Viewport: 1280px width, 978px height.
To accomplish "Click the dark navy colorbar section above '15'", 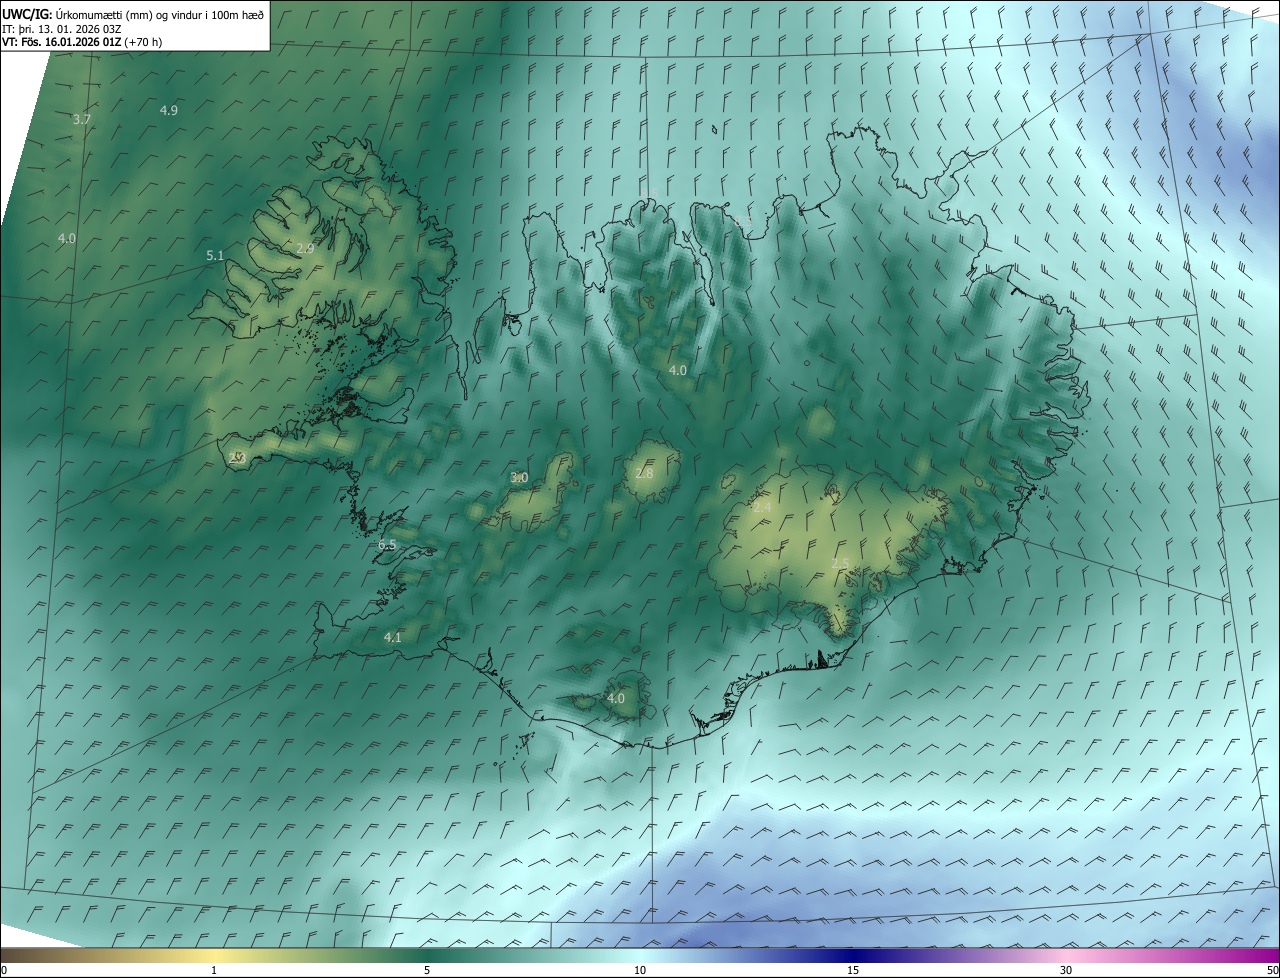I will [853, 955].
